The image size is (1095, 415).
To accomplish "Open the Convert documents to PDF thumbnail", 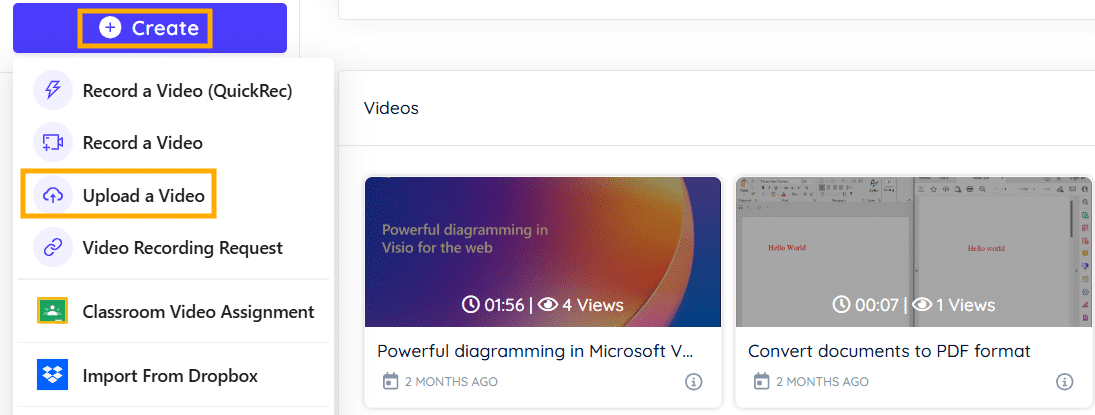I will 913,252.
